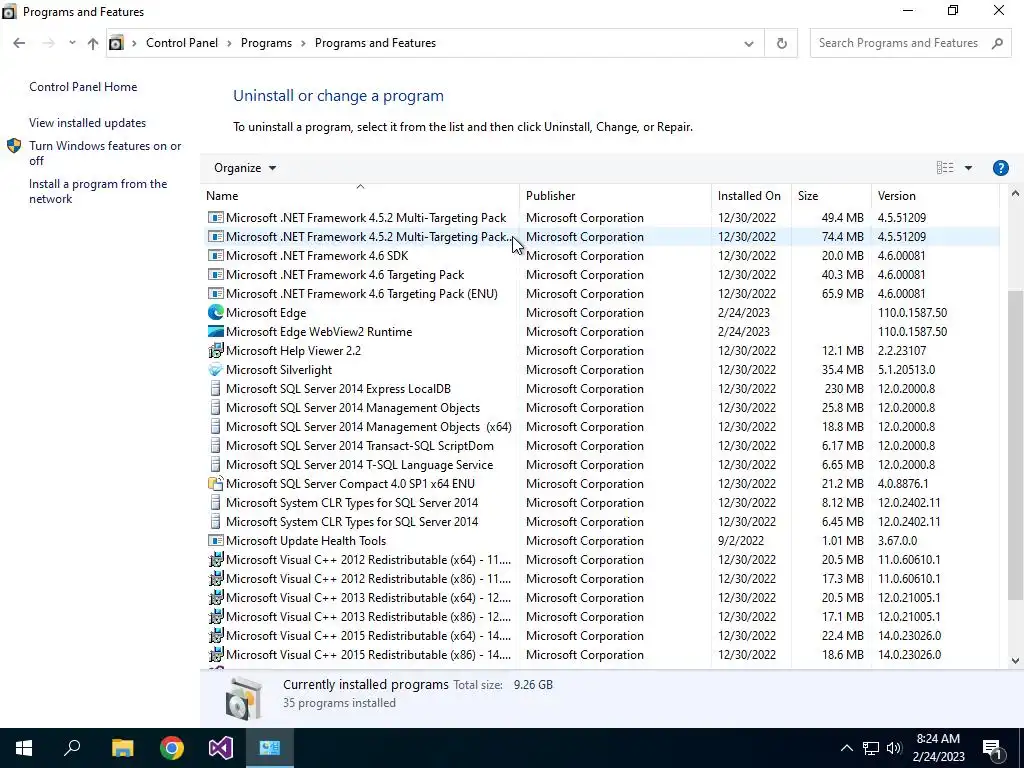The width and height of the screenshot is (1024, 768).
Task: Select the Microsoft Edge icon in list
Action: 216,313
